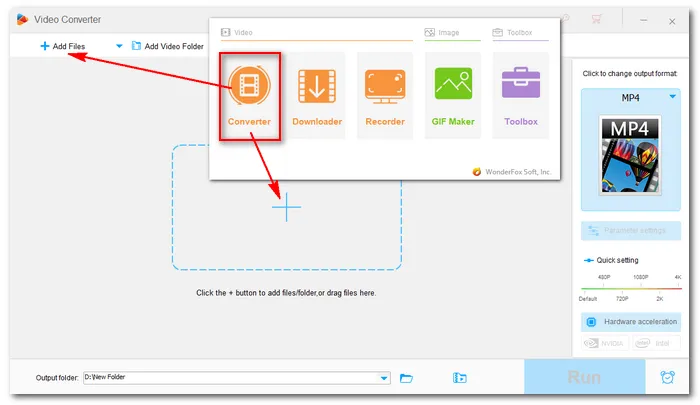Expand the MP4 output format dropdown
Viewport: 700px width, 405px height.
click(x=673, y=96)
